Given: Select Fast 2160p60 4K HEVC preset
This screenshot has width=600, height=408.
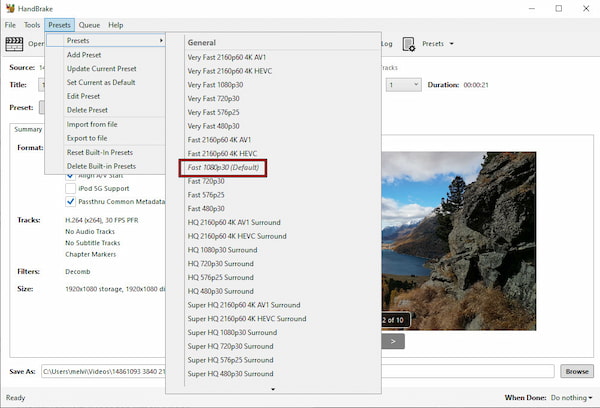Looking at the screenshot, I should click(222, 154).
